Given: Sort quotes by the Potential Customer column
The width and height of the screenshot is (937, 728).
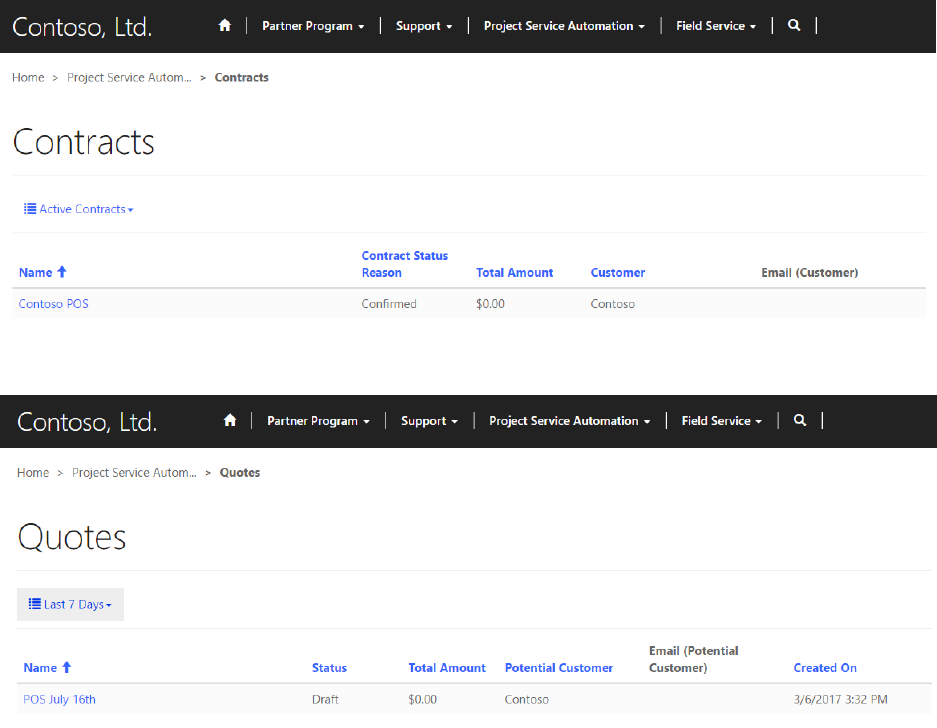Looking at the screenshot, I should 559,668.
